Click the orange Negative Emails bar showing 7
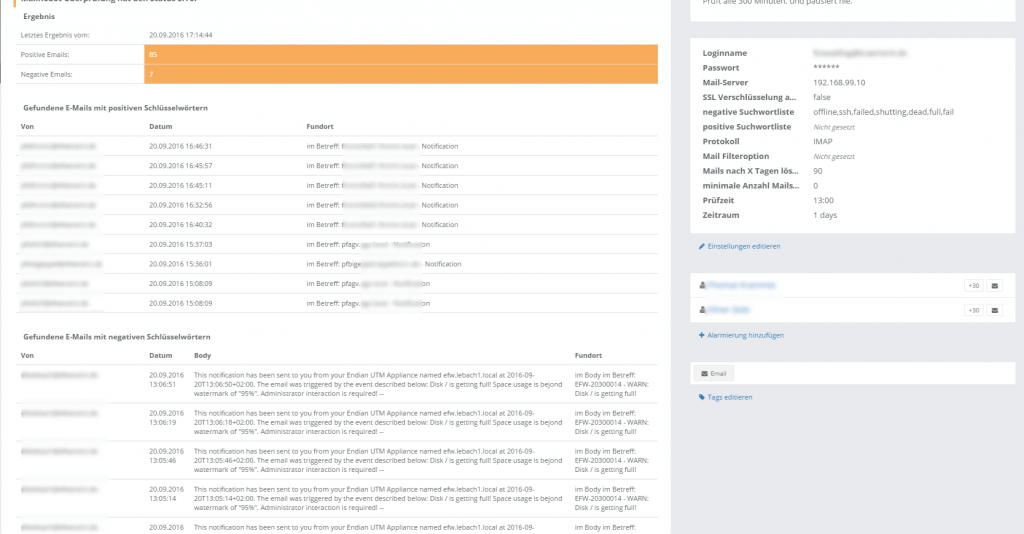 pyautogui.click(x=401, y=74)
